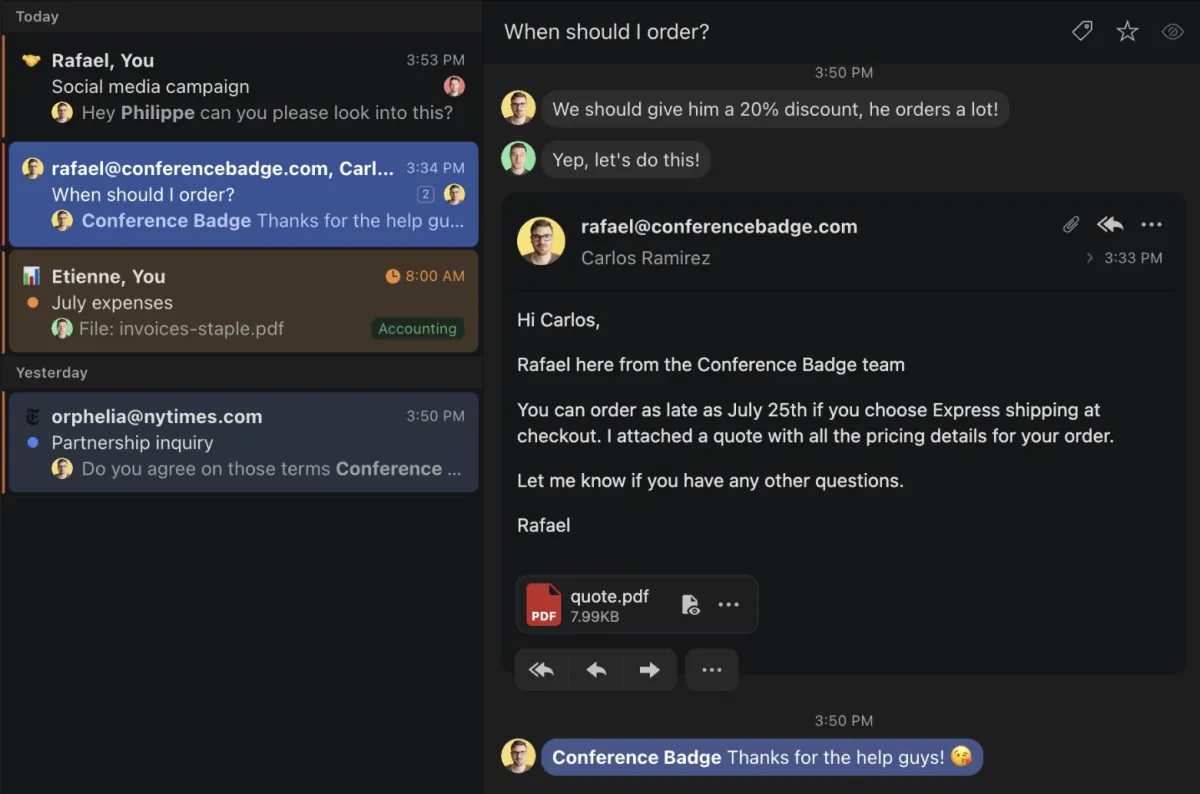
Task: Star the 'When should I order?' conversation
Action: [1127, 32]
